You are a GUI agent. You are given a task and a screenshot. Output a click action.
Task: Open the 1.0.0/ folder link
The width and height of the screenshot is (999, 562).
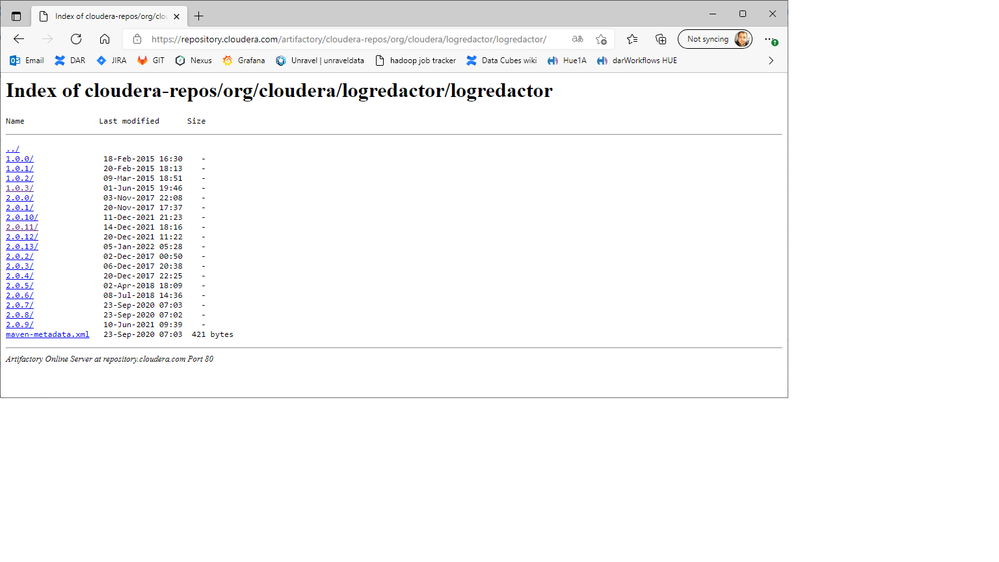tap(20, 159)
